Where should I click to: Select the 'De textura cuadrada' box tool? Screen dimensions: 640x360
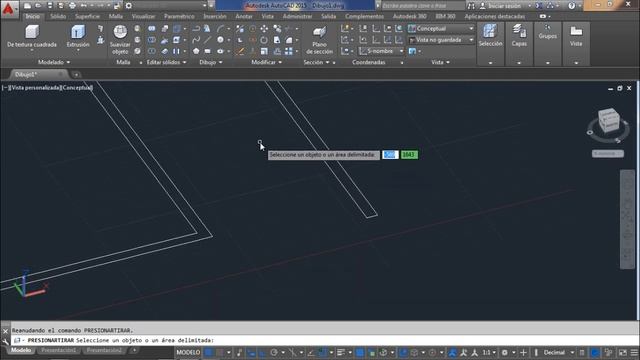(x=32, y=37)
